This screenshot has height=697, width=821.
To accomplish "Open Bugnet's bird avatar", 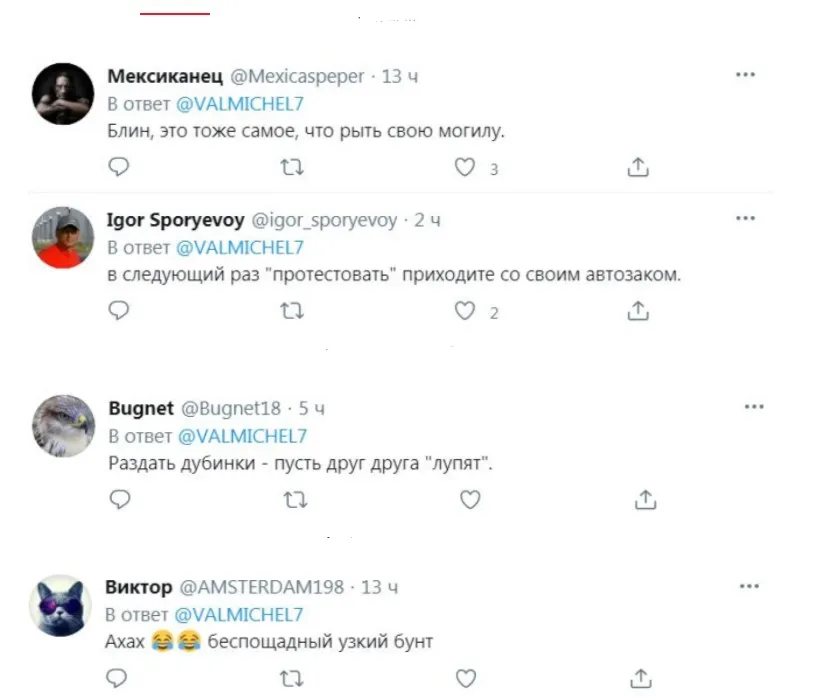I will click(63, 424).
